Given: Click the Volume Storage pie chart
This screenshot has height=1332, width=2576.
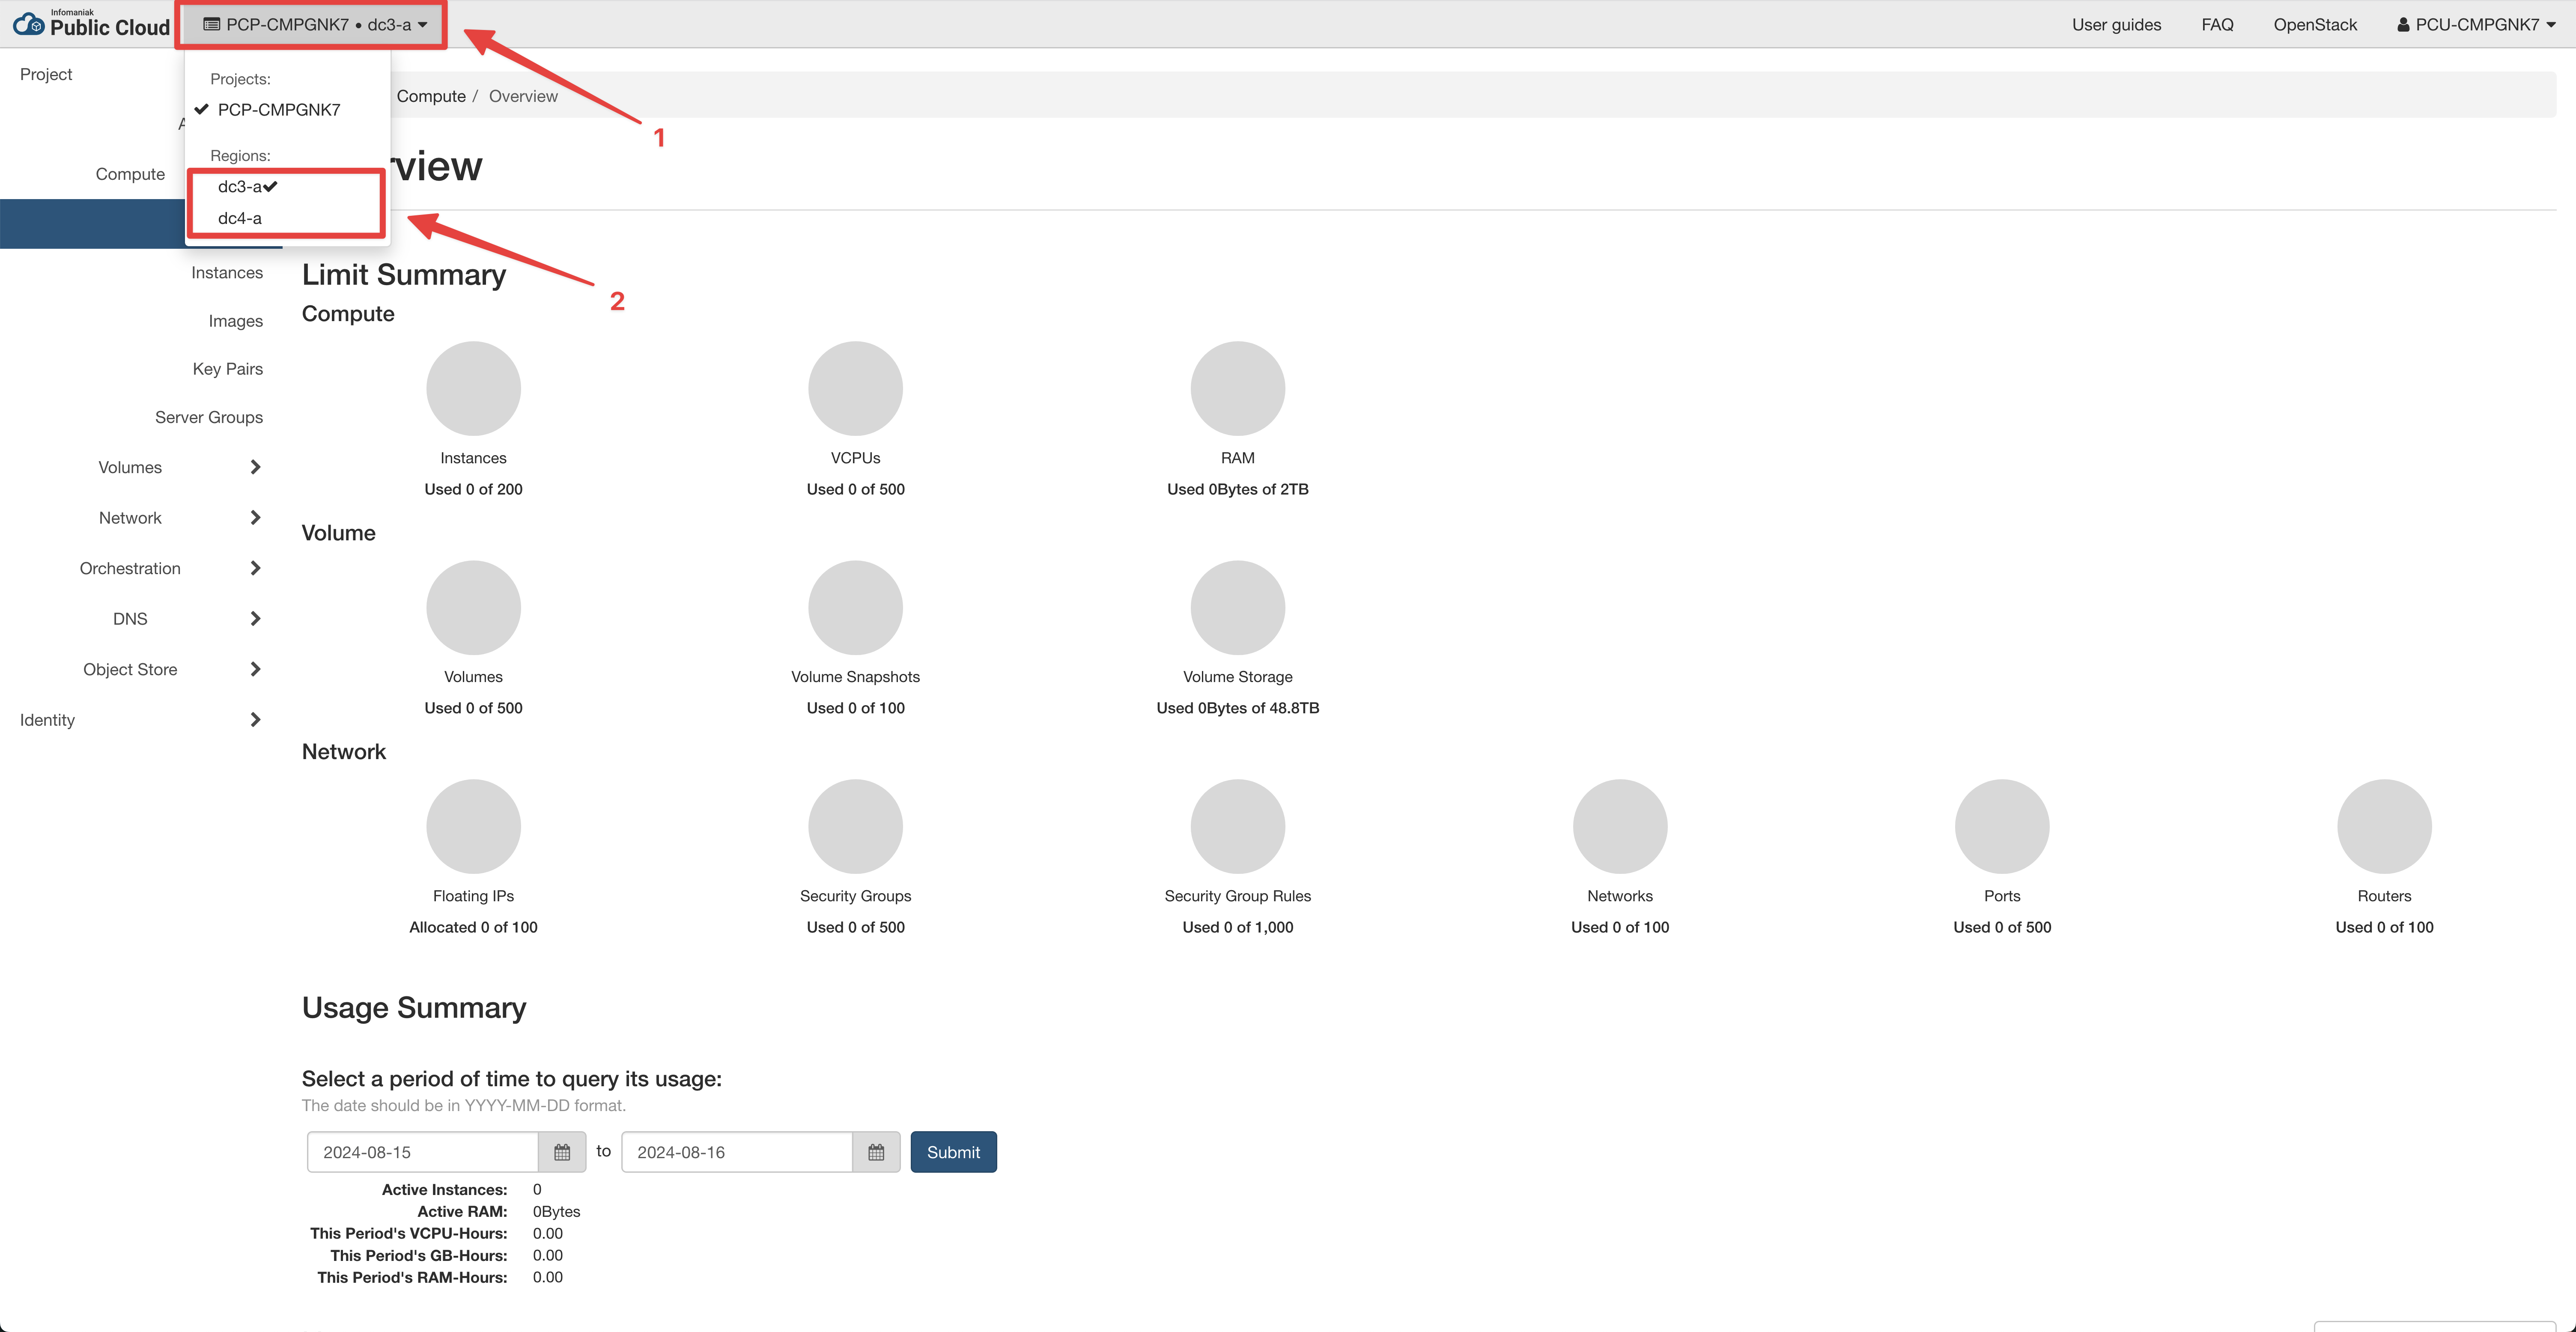Looking at the screenshot, I should pos(1237,607).
